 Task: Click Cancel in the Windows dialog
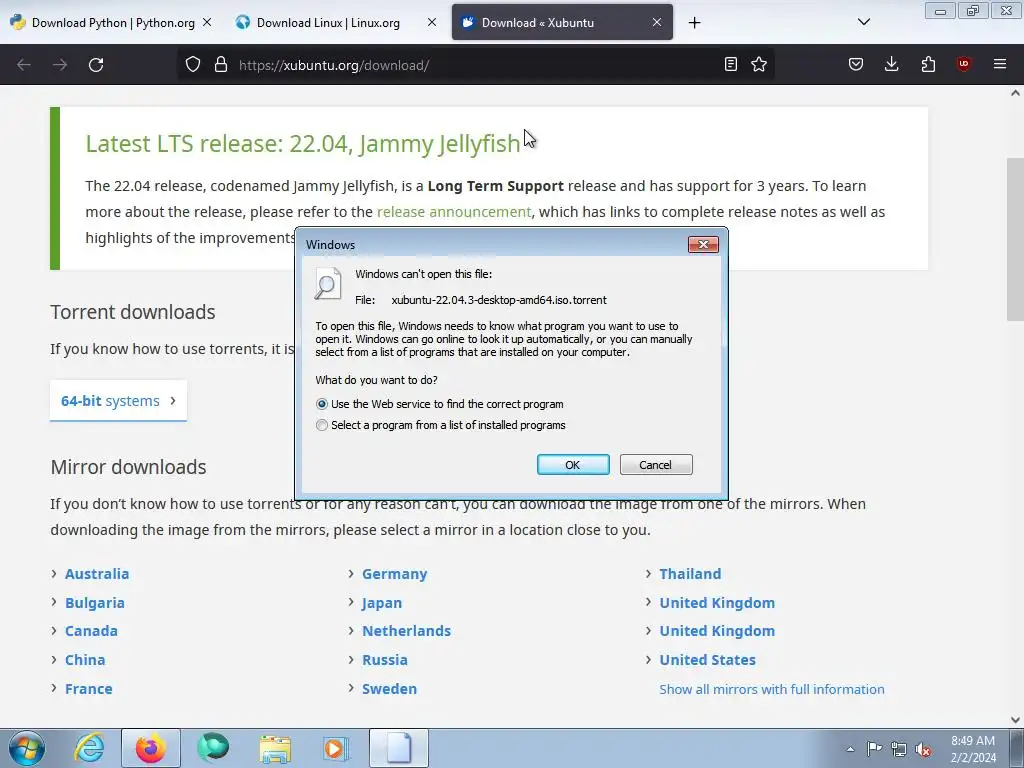656,465
